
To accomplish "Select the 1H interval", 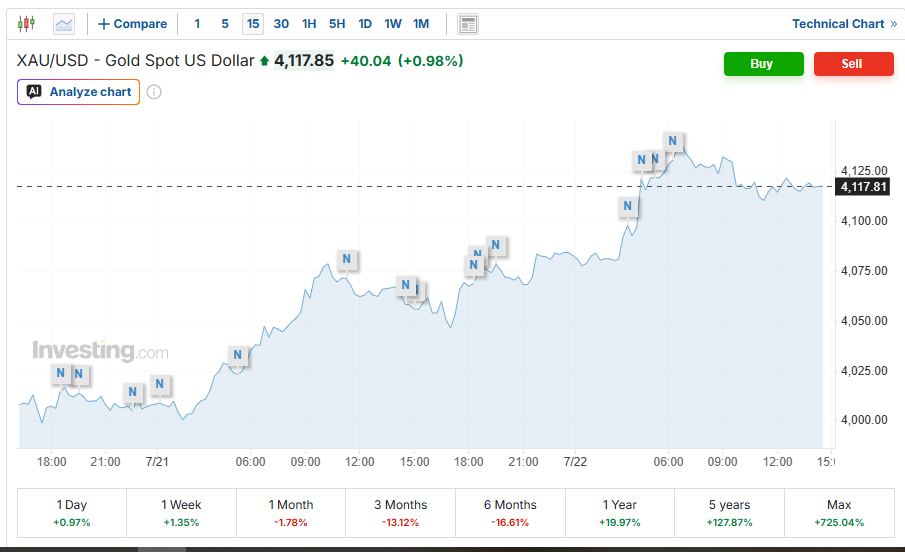I will [x=309, y=24].
